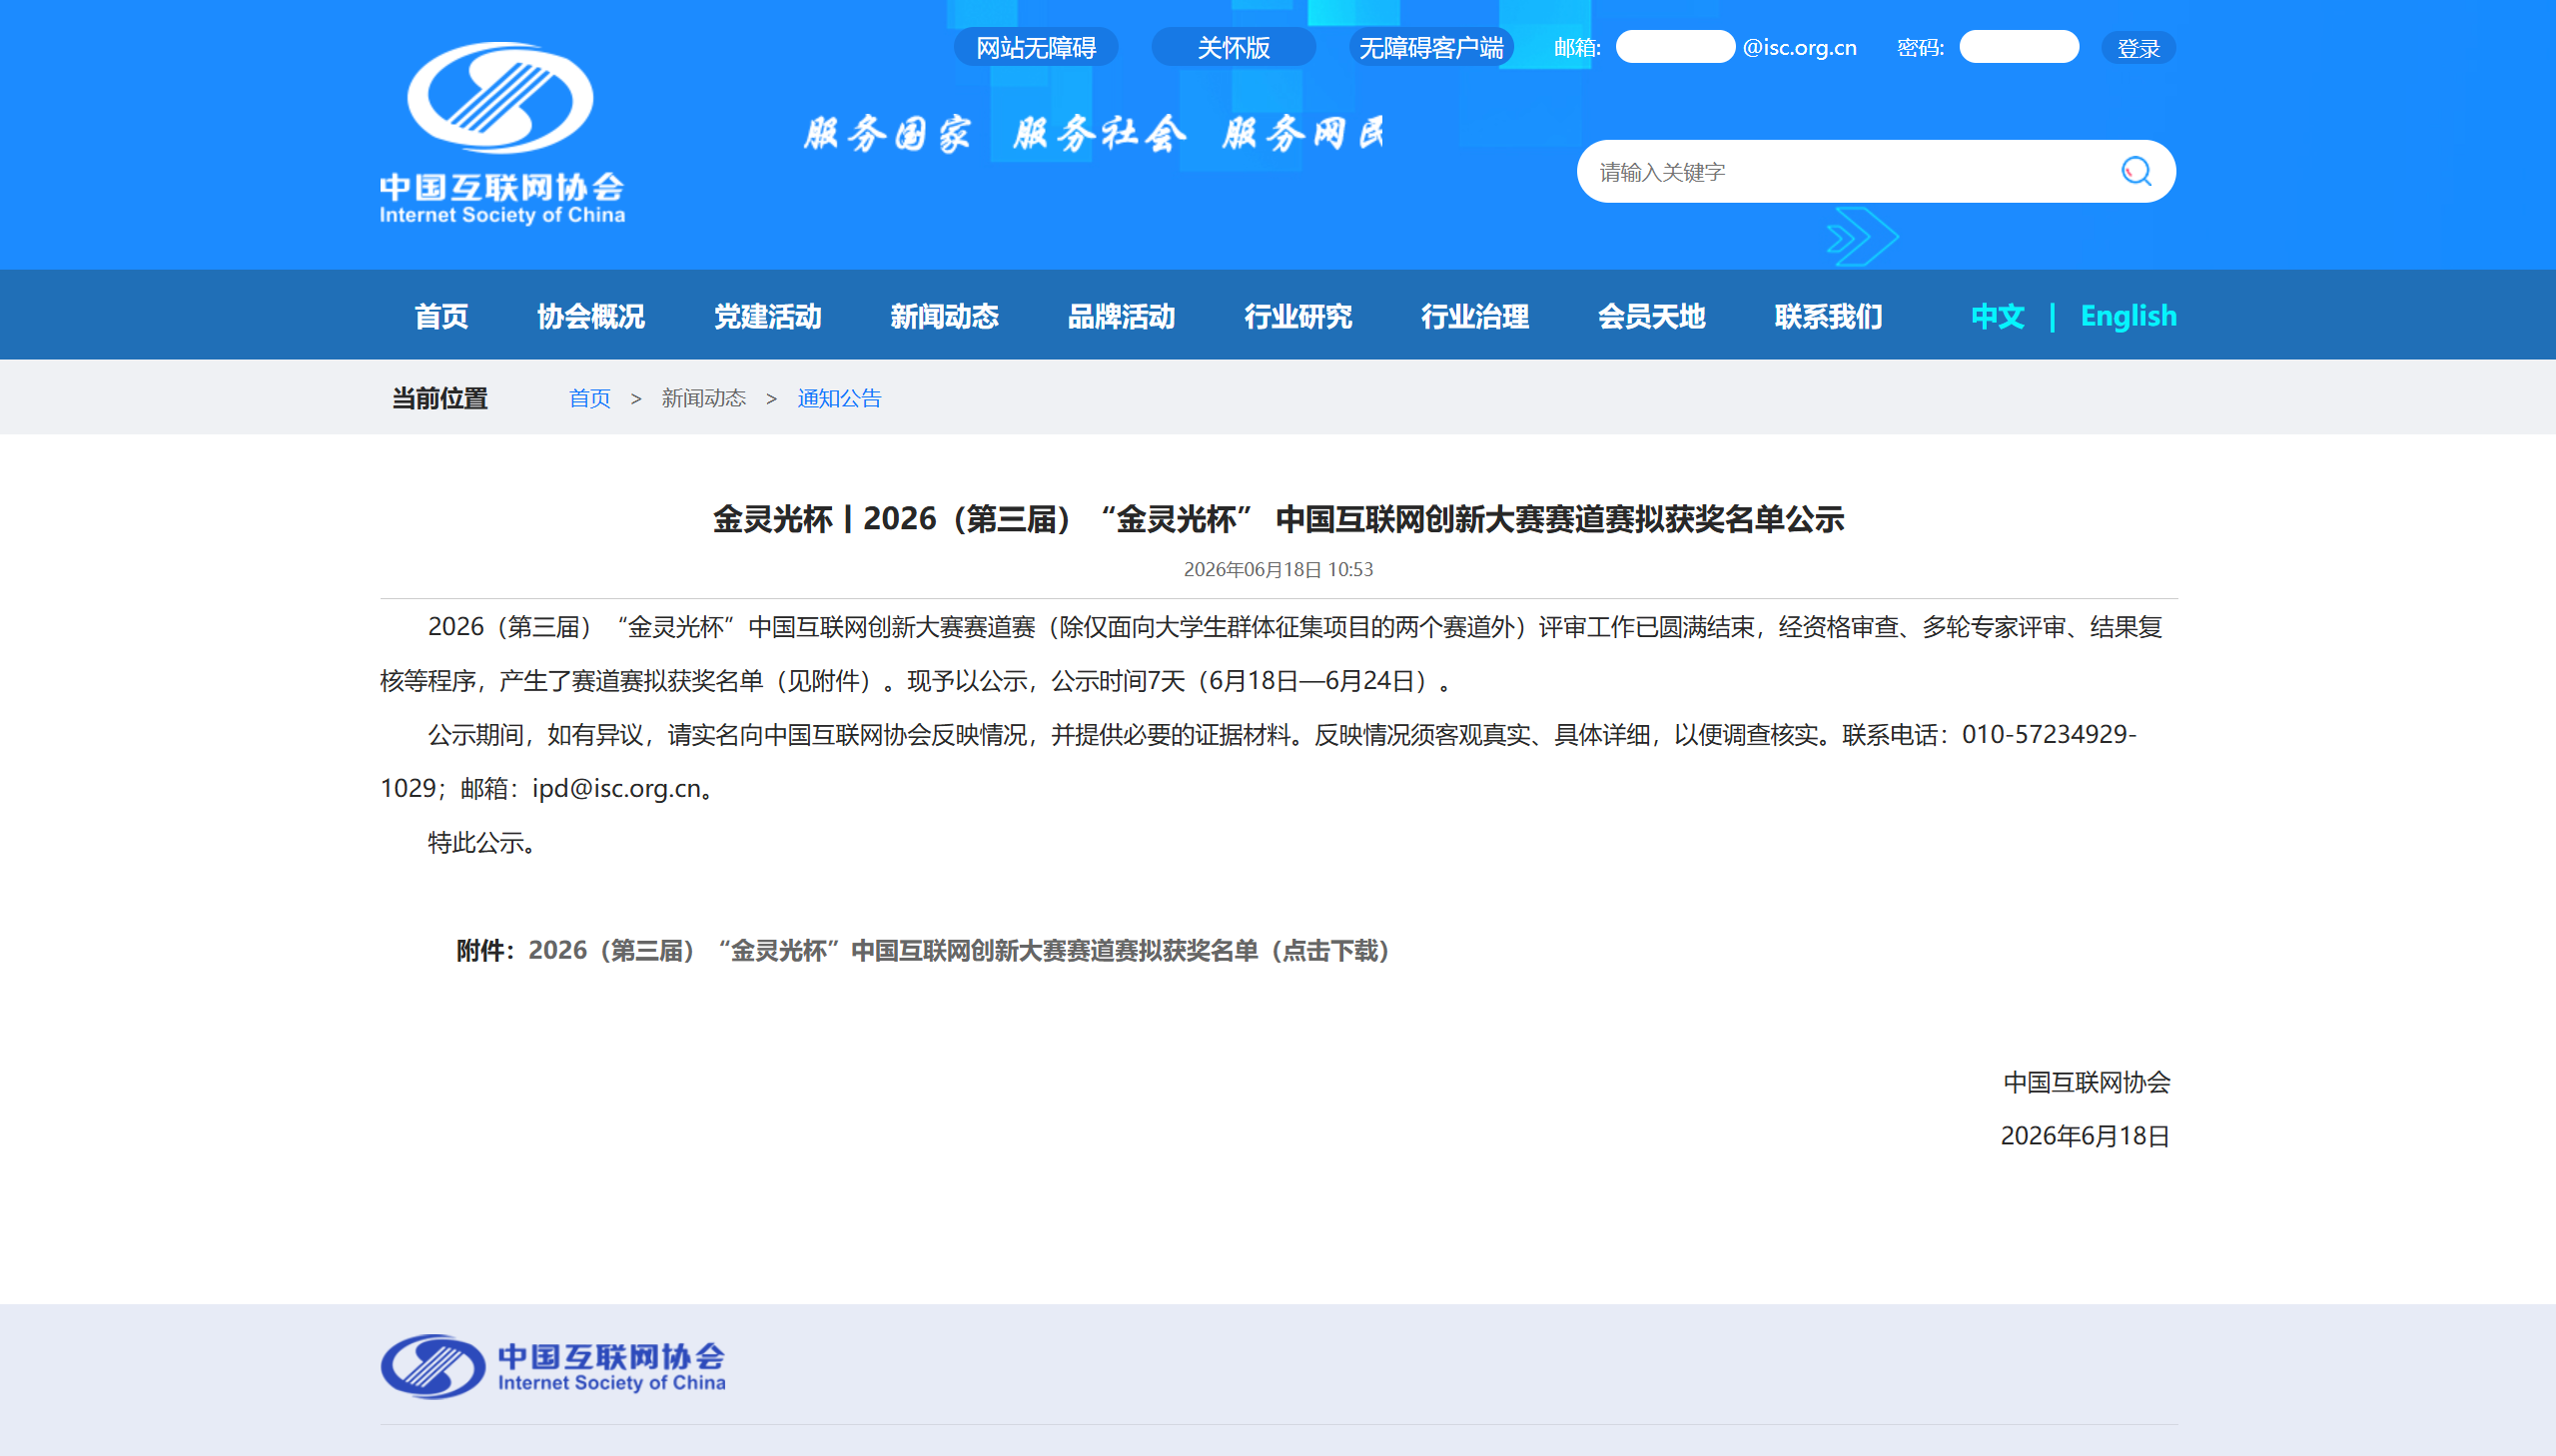This screenshot has width=2556, height=1456.
Task: Open the 网站无障碍 accessibility option
Action: point(1036,47)
